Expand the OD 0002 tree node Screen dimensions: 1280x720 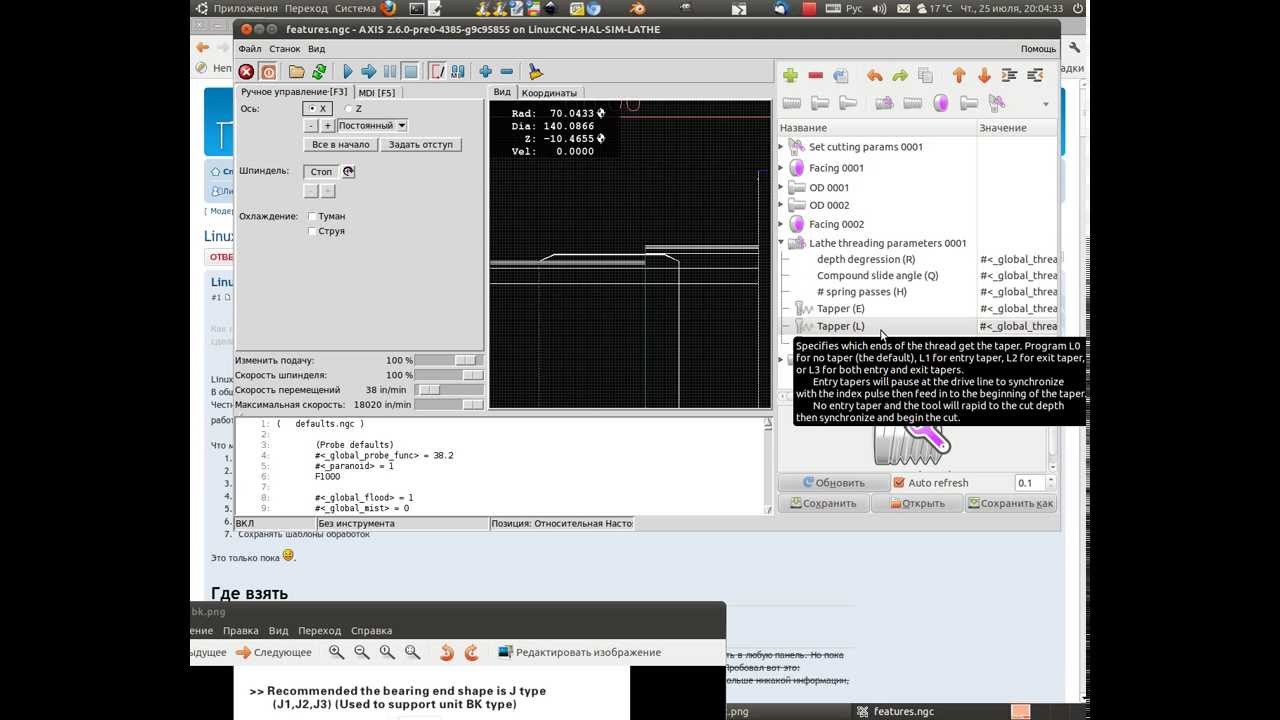point(782,205)
